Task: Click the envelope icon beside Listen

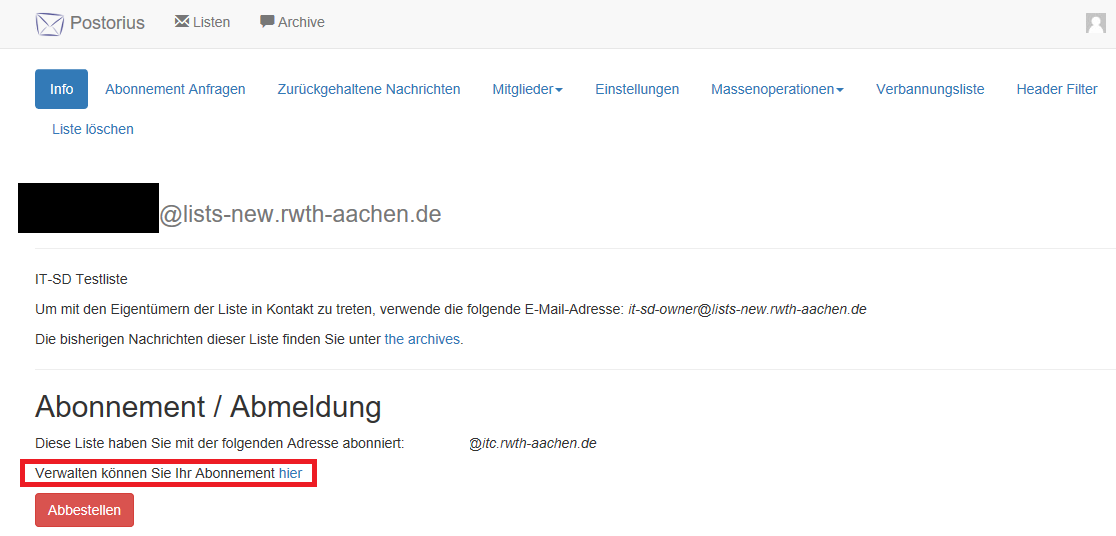Action: (181, 21)
